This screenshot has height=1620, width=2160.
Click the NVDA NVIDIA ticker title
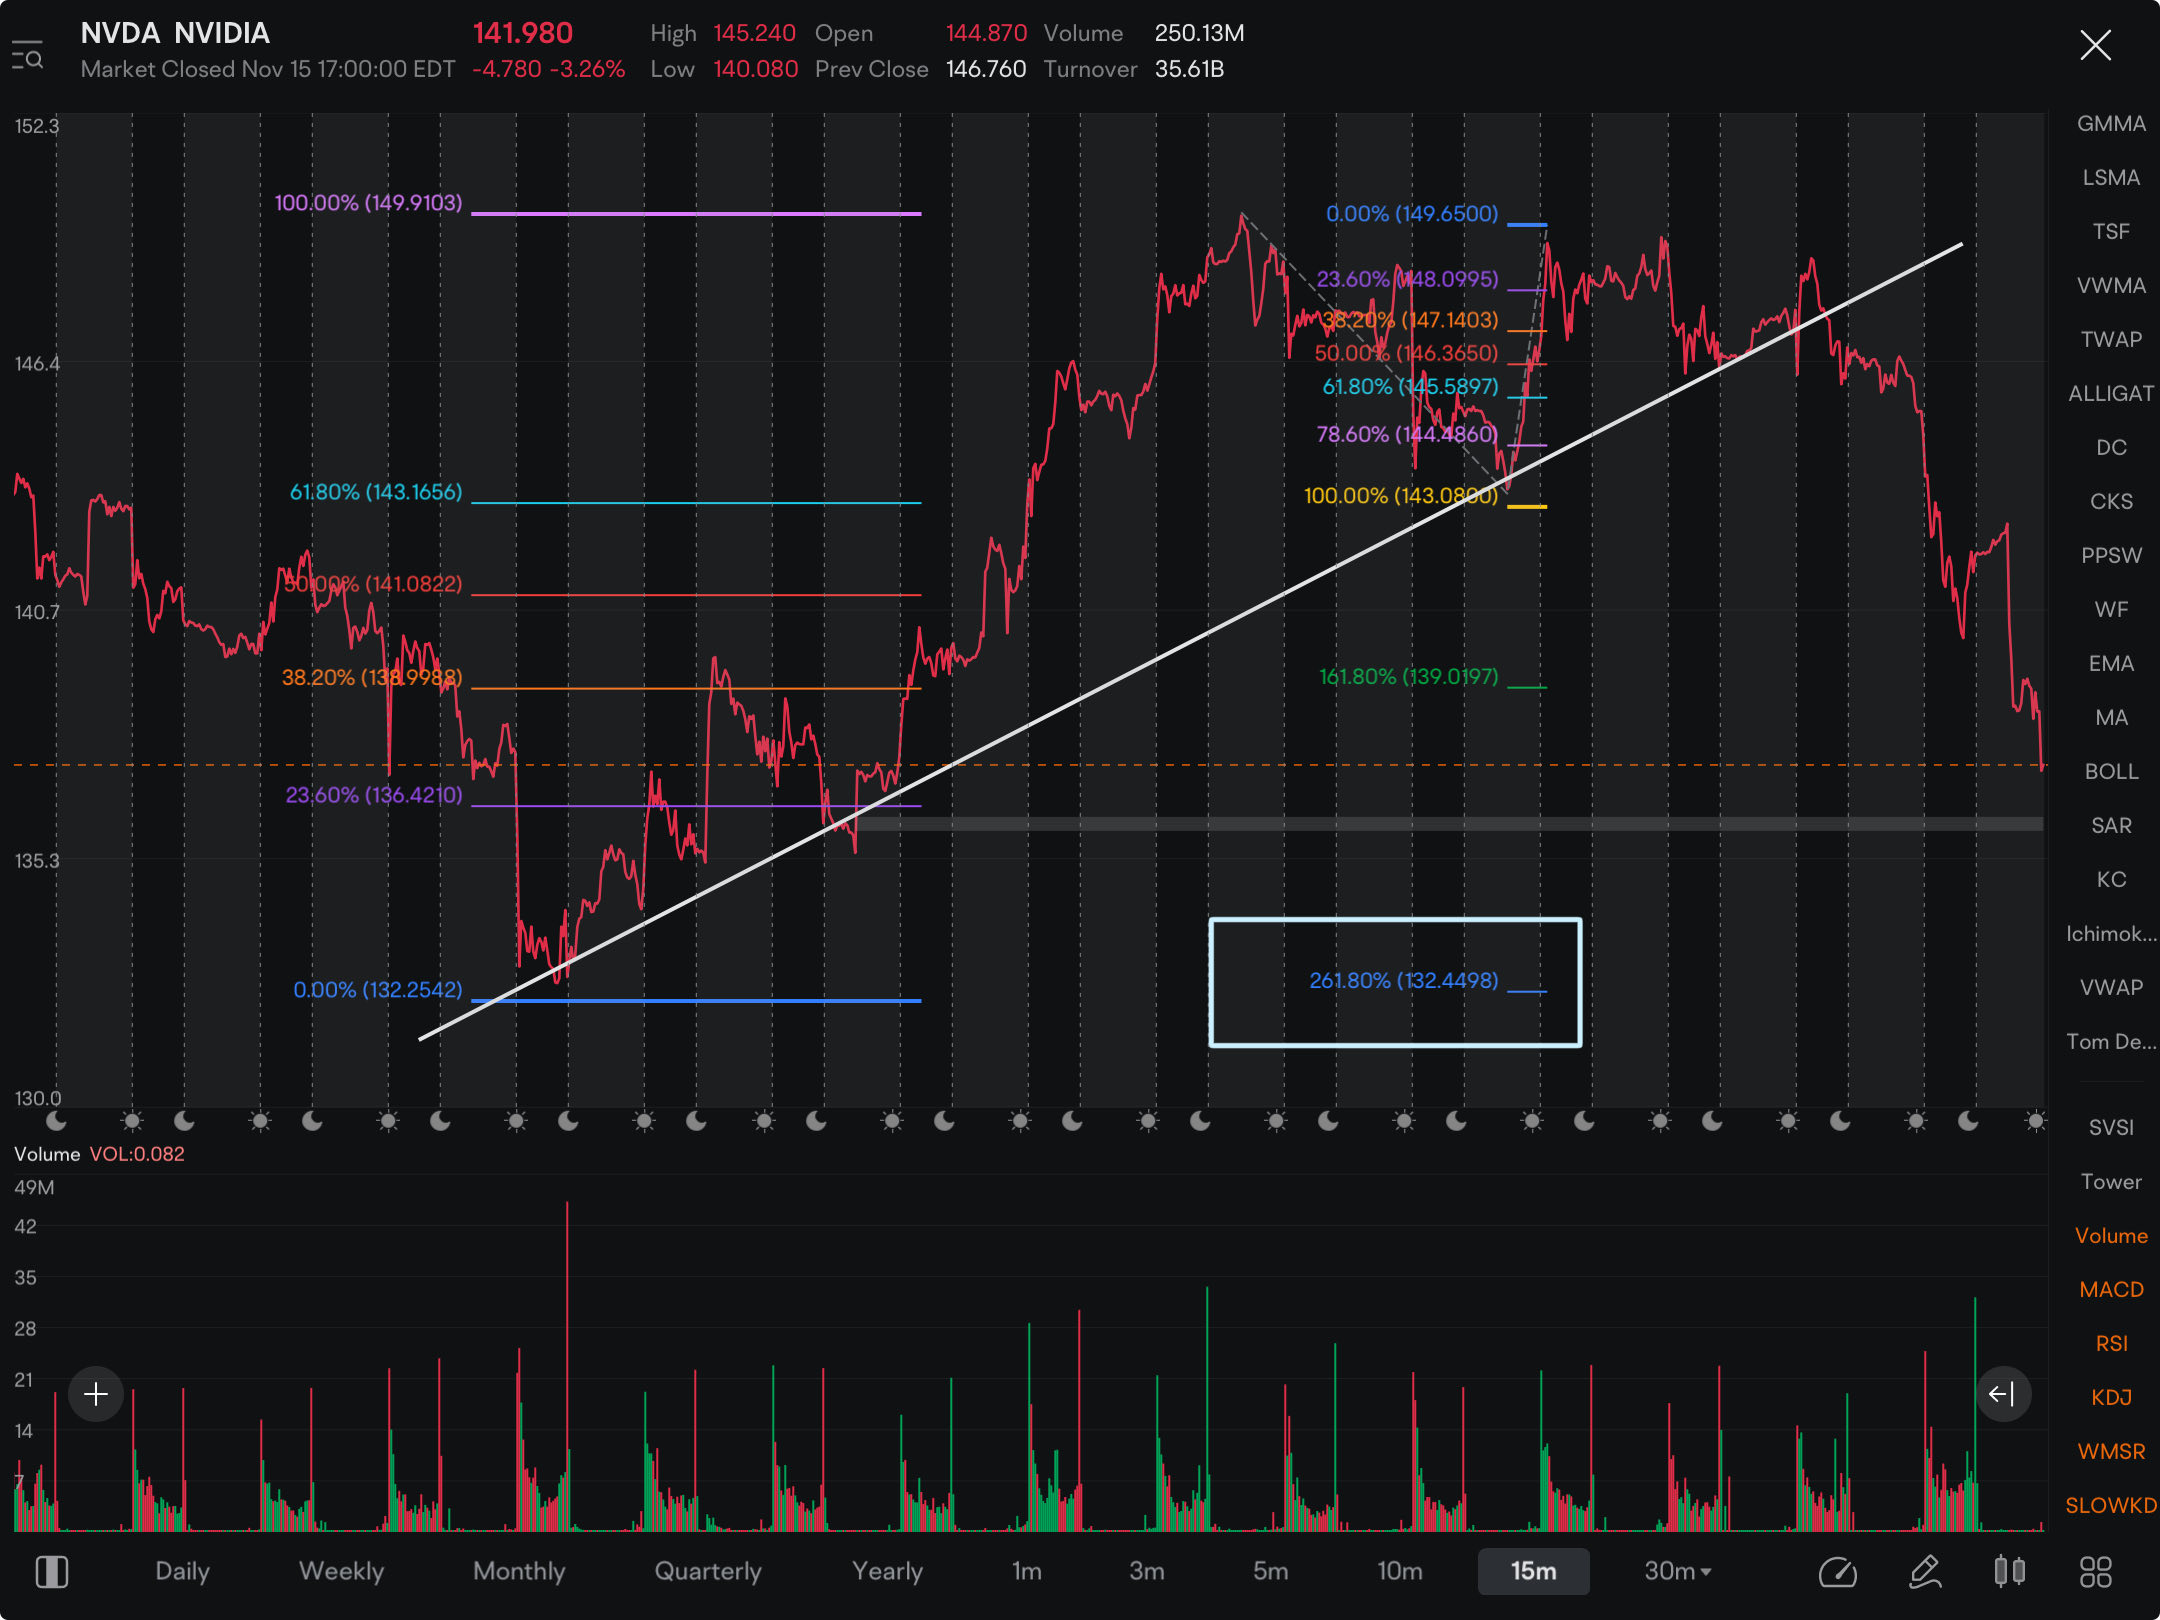[175, 33]
